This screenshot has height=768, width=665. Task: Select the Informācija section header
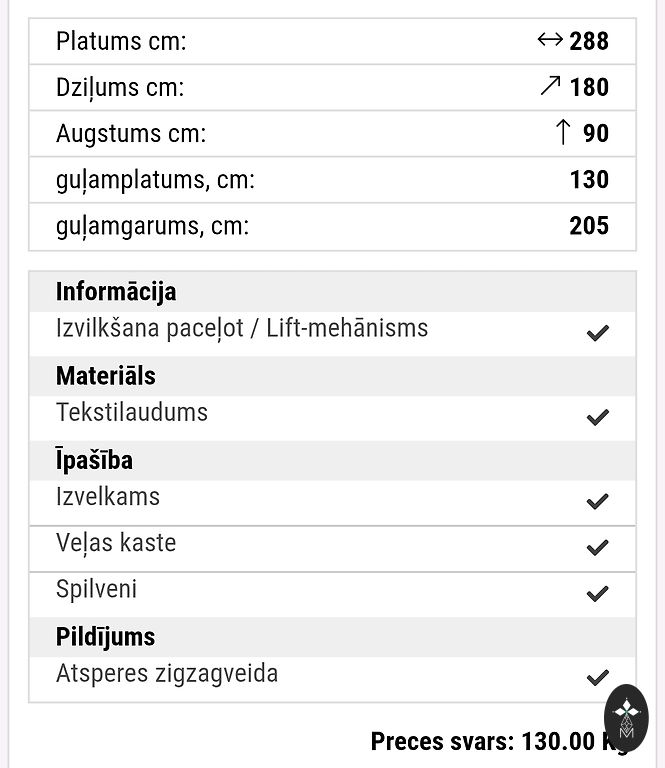(x=116, y=292)
